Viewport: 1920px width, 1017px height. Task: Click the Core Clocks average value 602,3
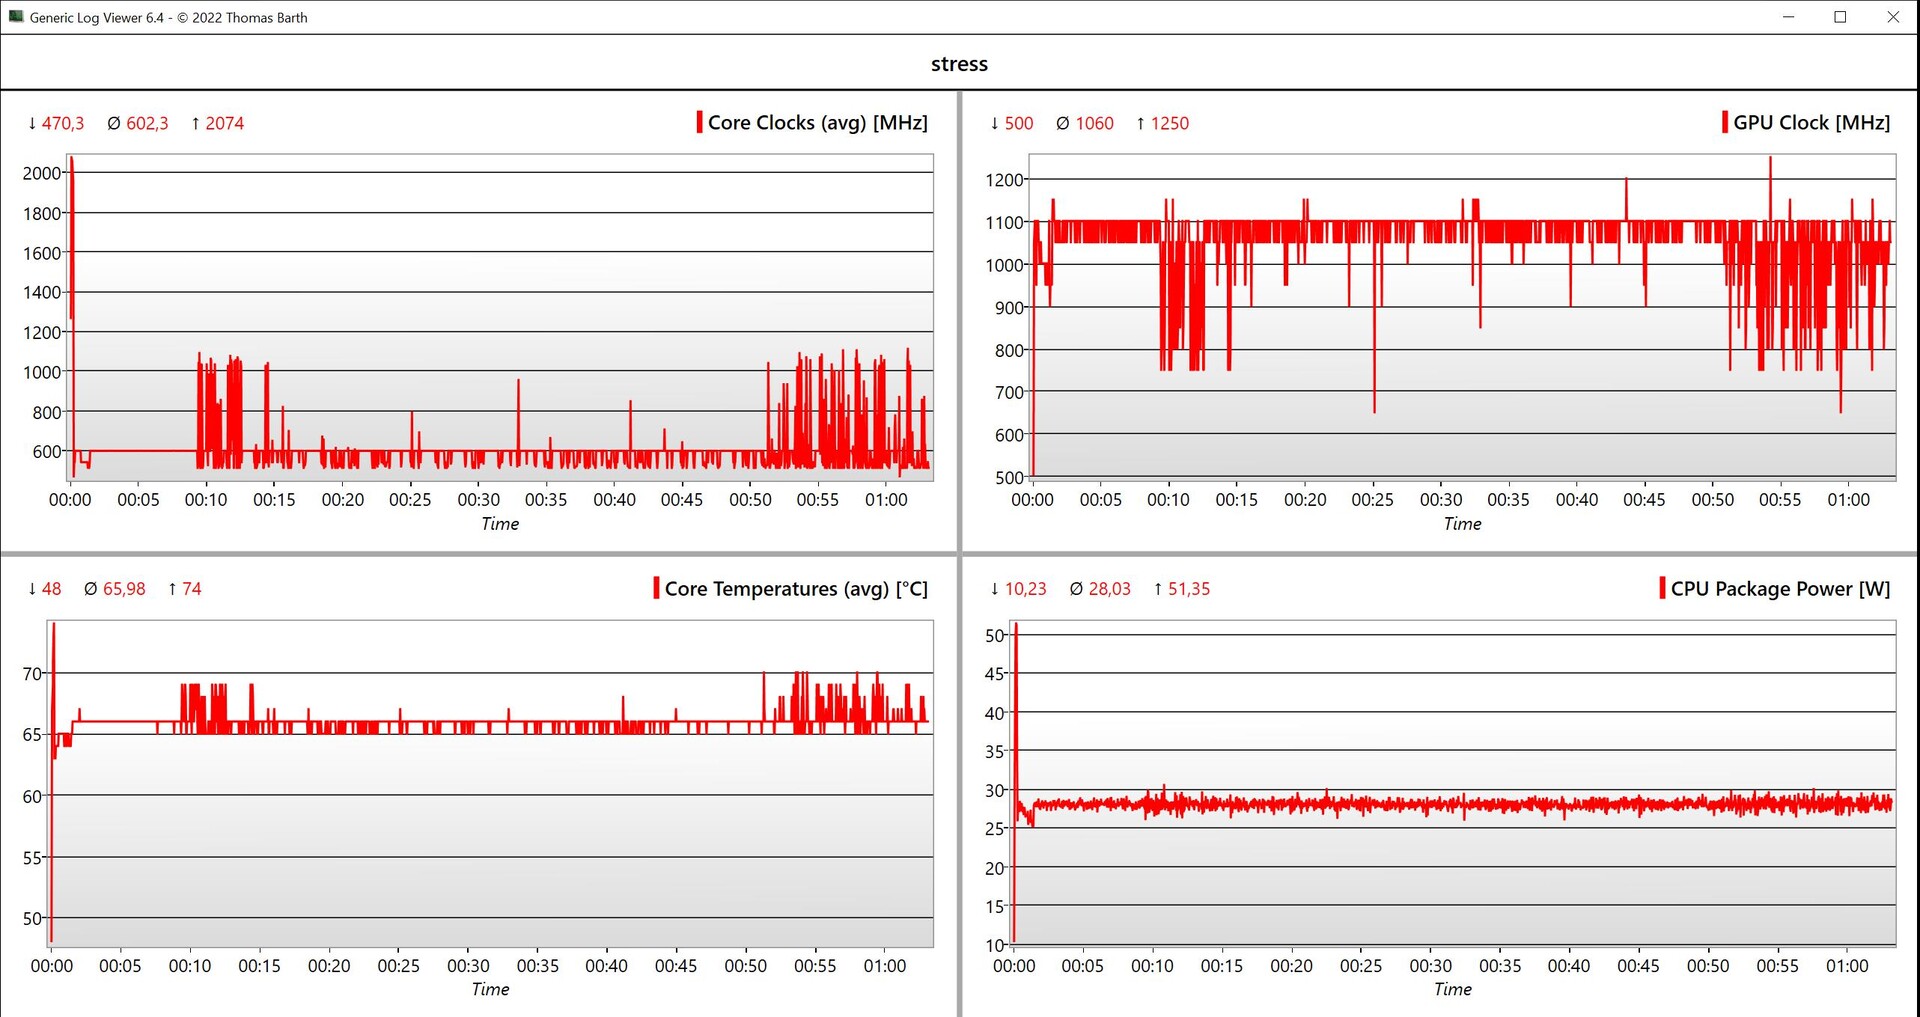(x=147, y=124)
